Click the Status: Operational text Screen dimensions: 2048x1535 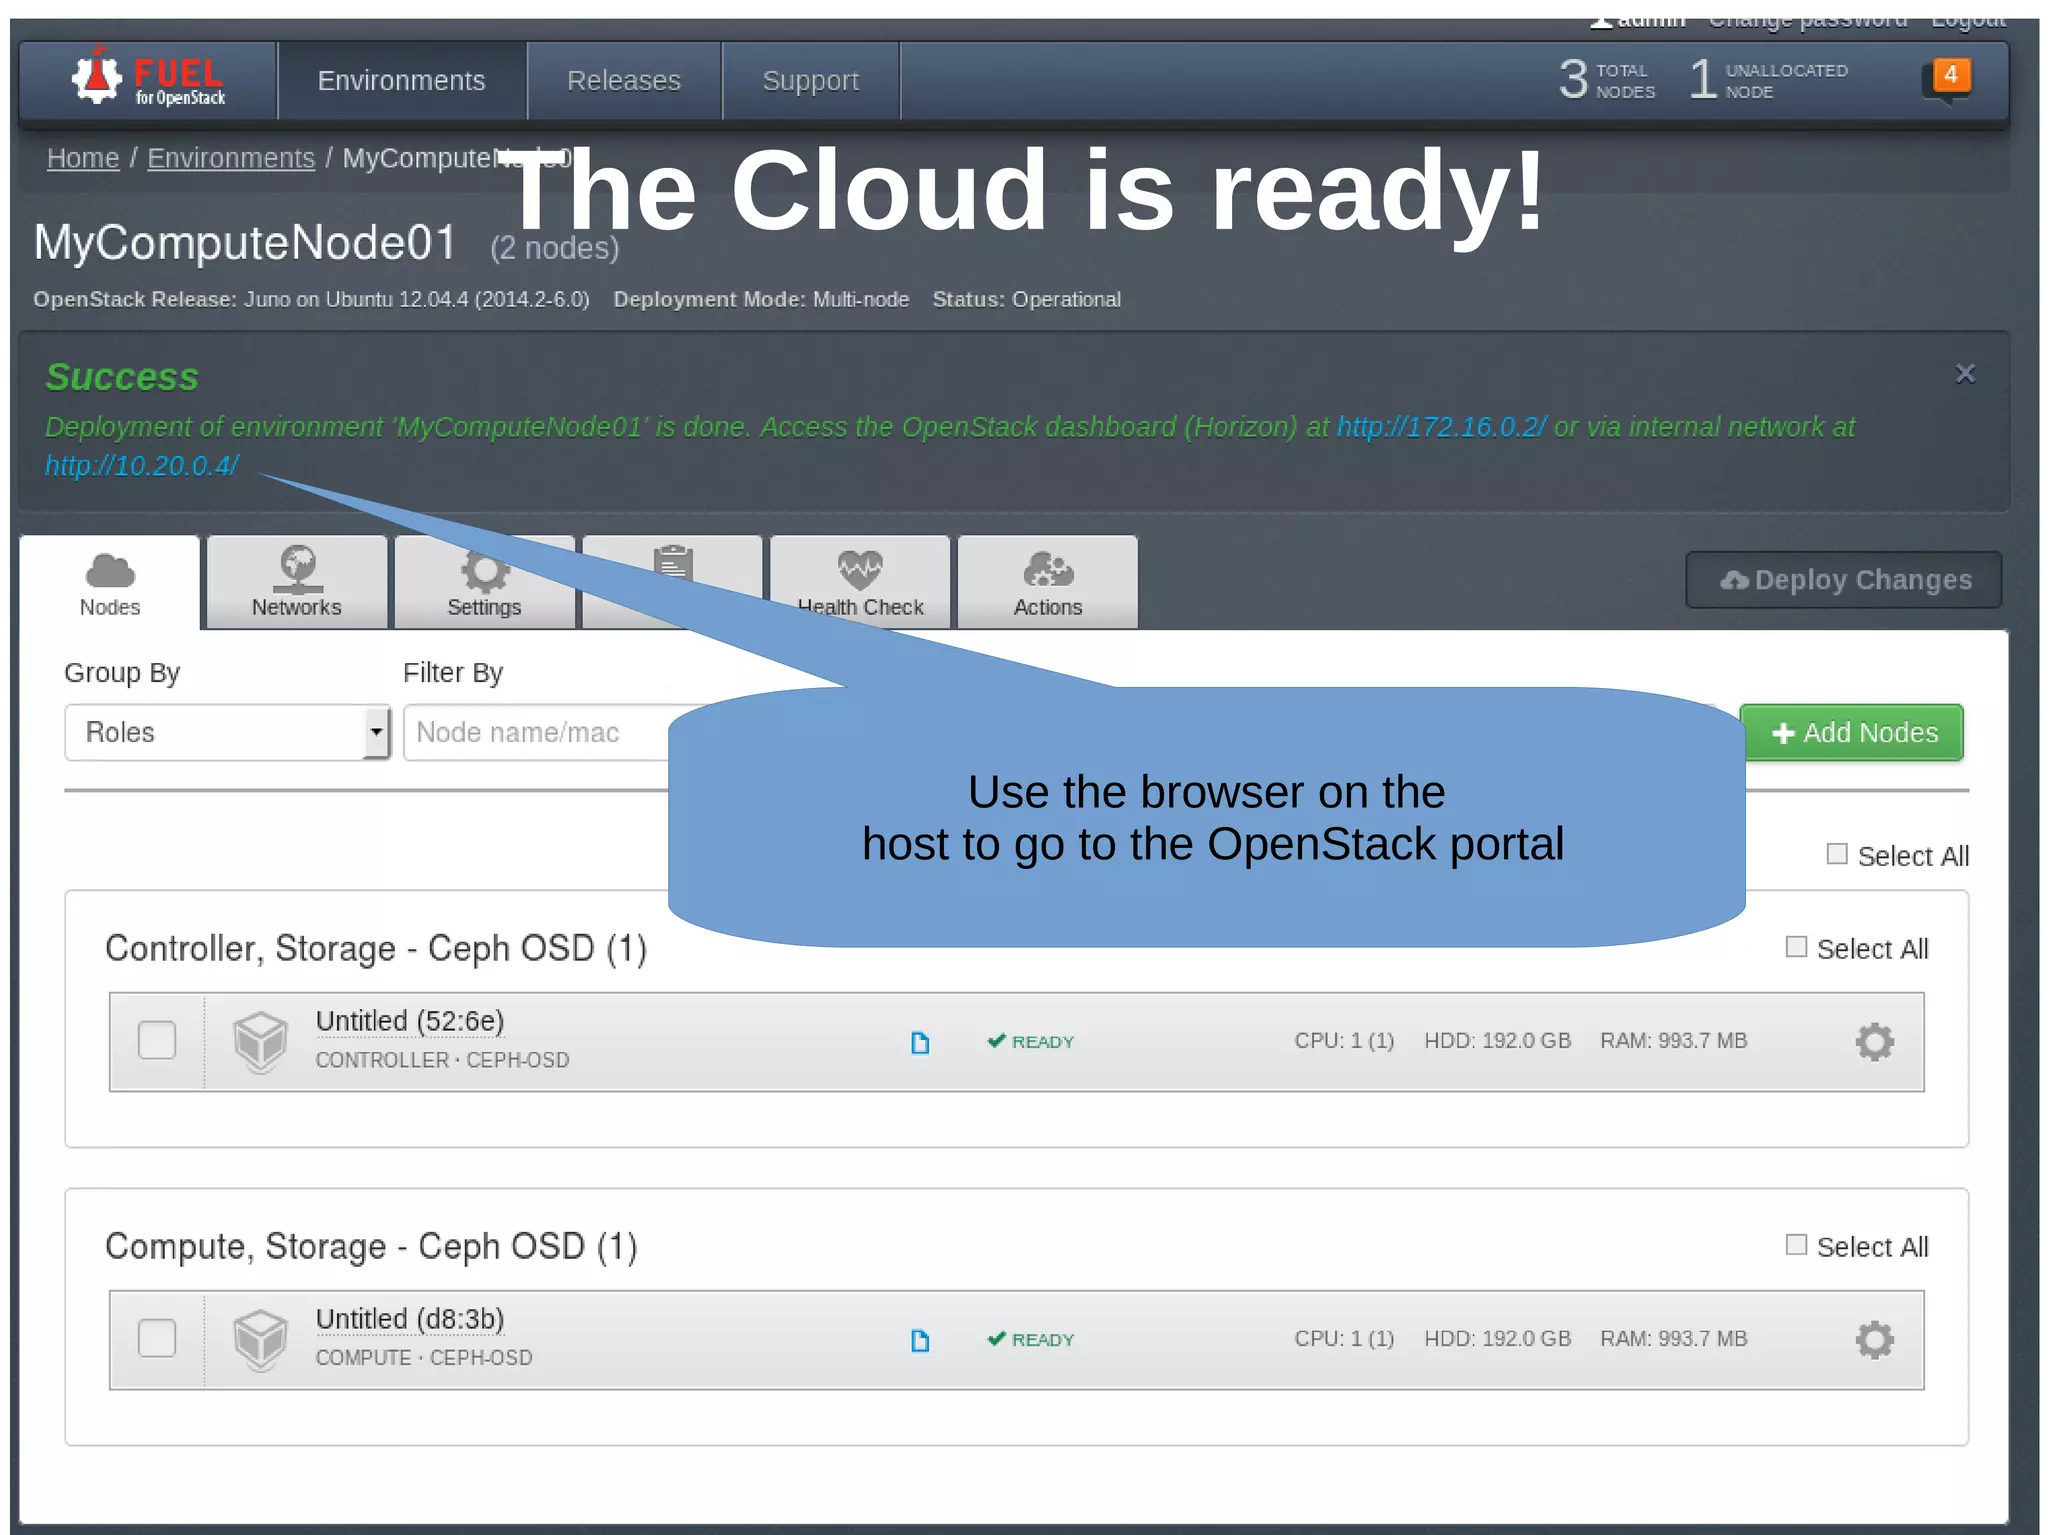click(1027, 300)
